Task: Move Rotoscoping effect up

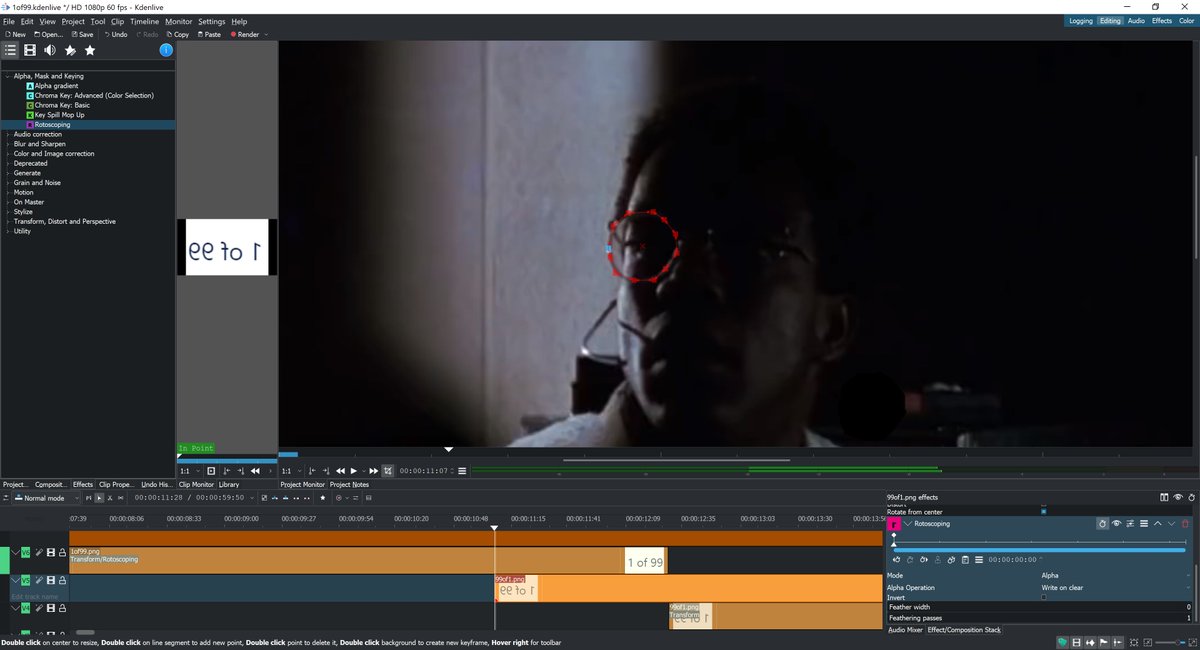Action: 1158,524
